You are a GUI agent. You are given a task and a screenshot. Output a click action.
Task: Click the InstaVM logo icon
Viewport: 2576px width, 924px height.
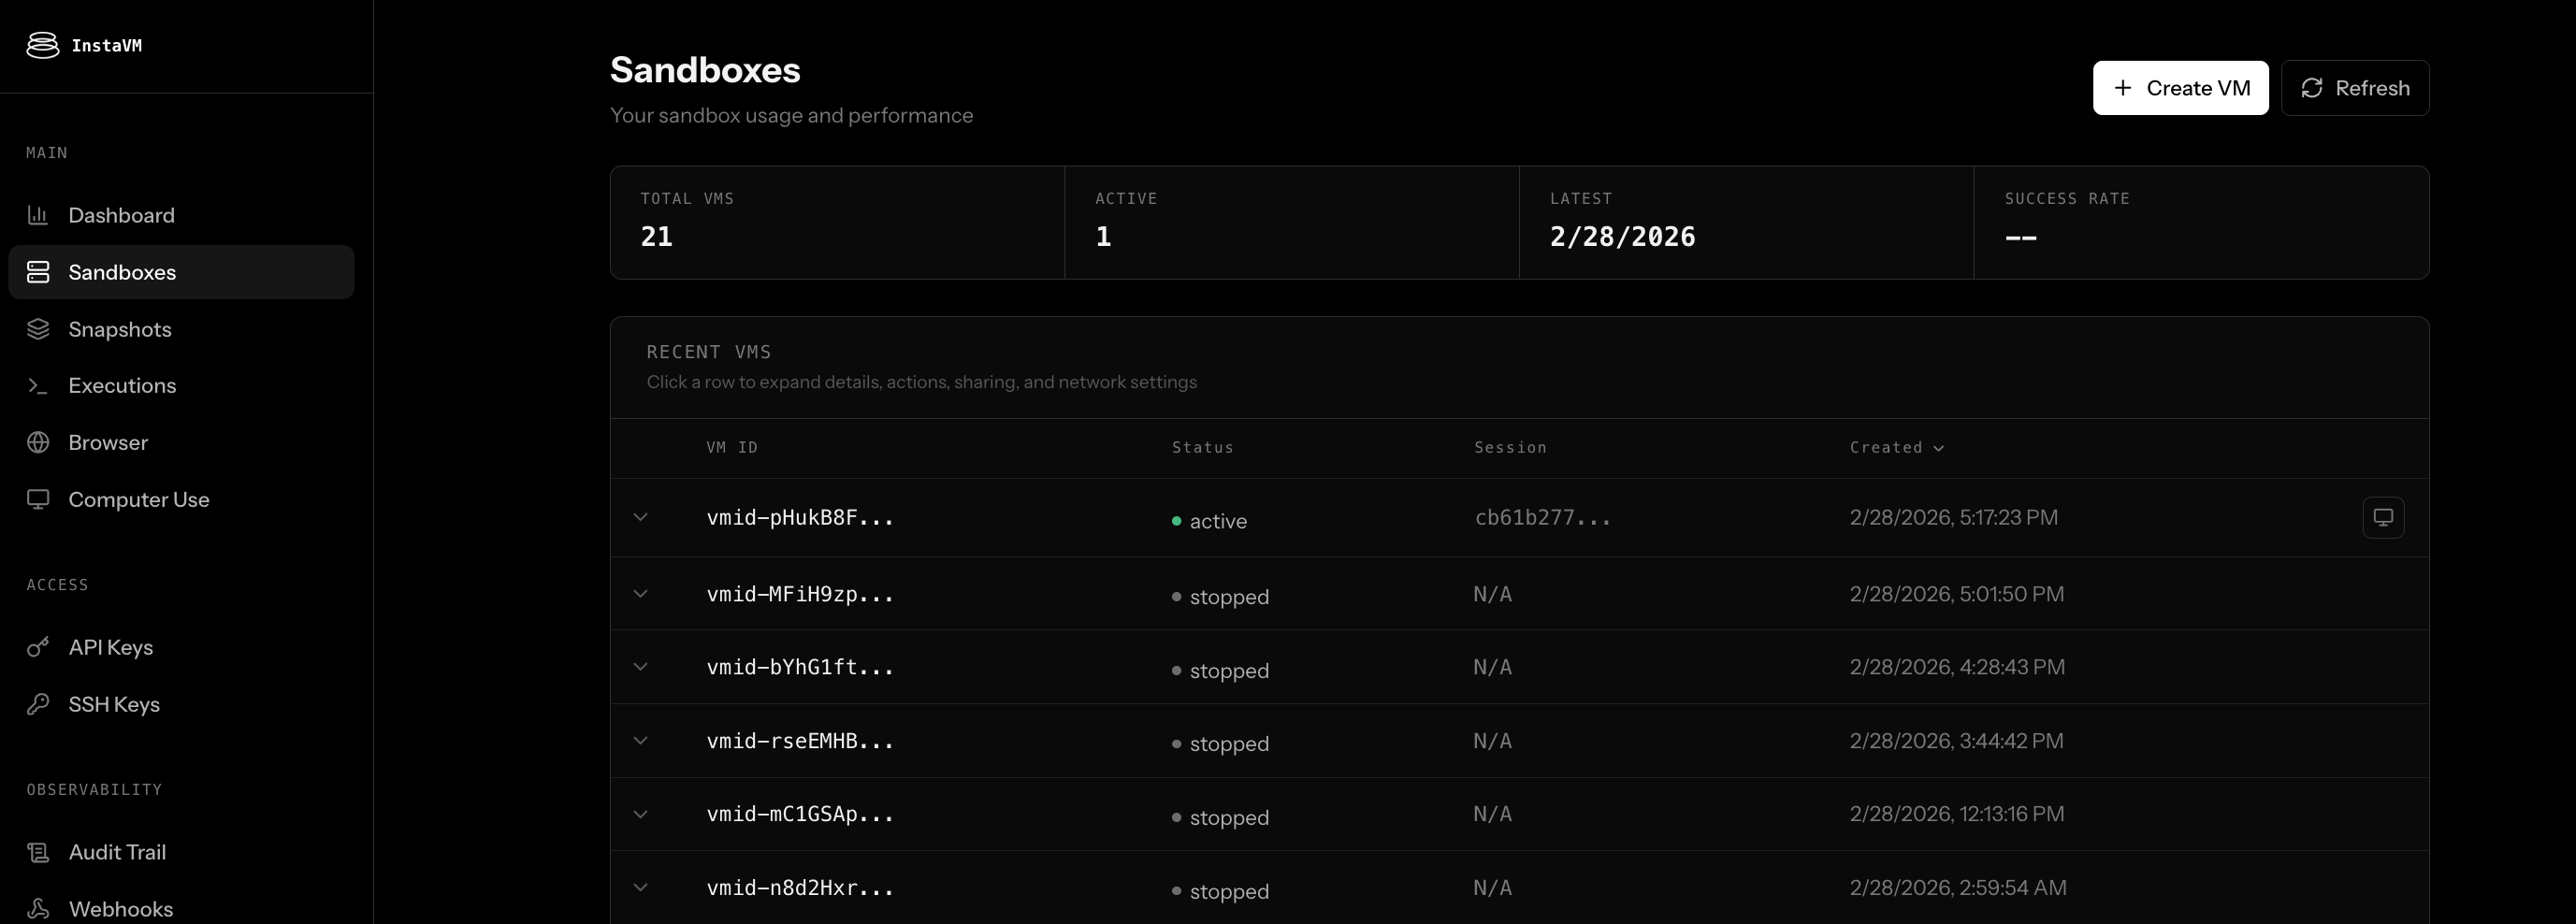[x=42, y=45]
